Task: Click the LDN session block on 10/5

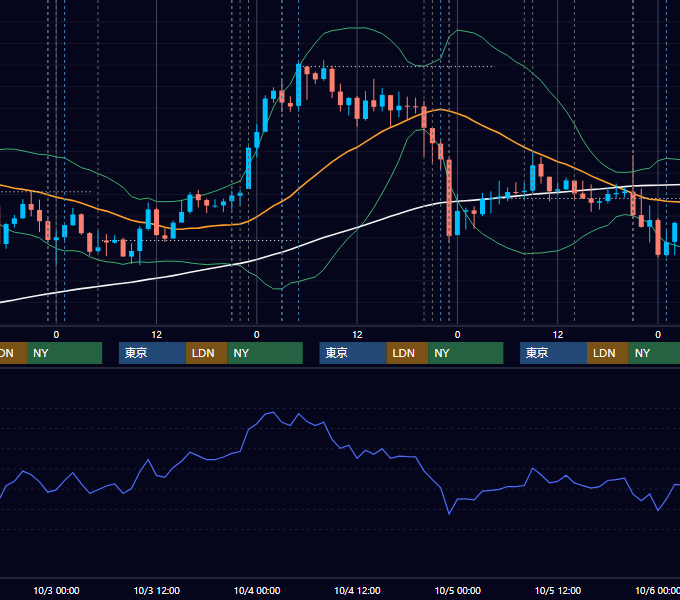Action: [608, 353]
